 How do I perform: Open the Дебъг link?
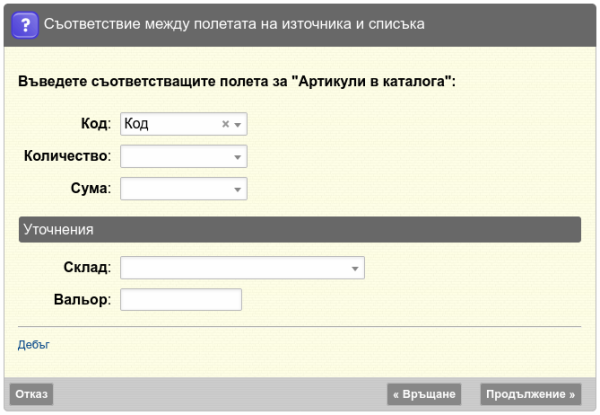click(34, 345)
